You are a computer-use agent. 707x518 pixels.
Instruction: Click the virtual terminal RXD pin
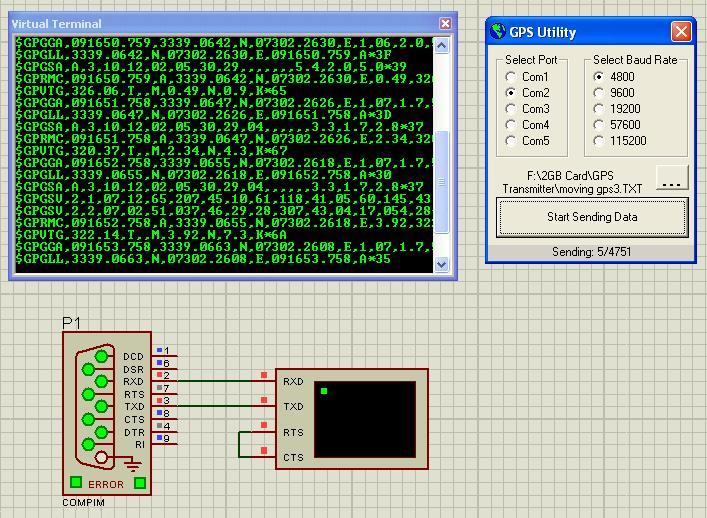tap(264, 379)
